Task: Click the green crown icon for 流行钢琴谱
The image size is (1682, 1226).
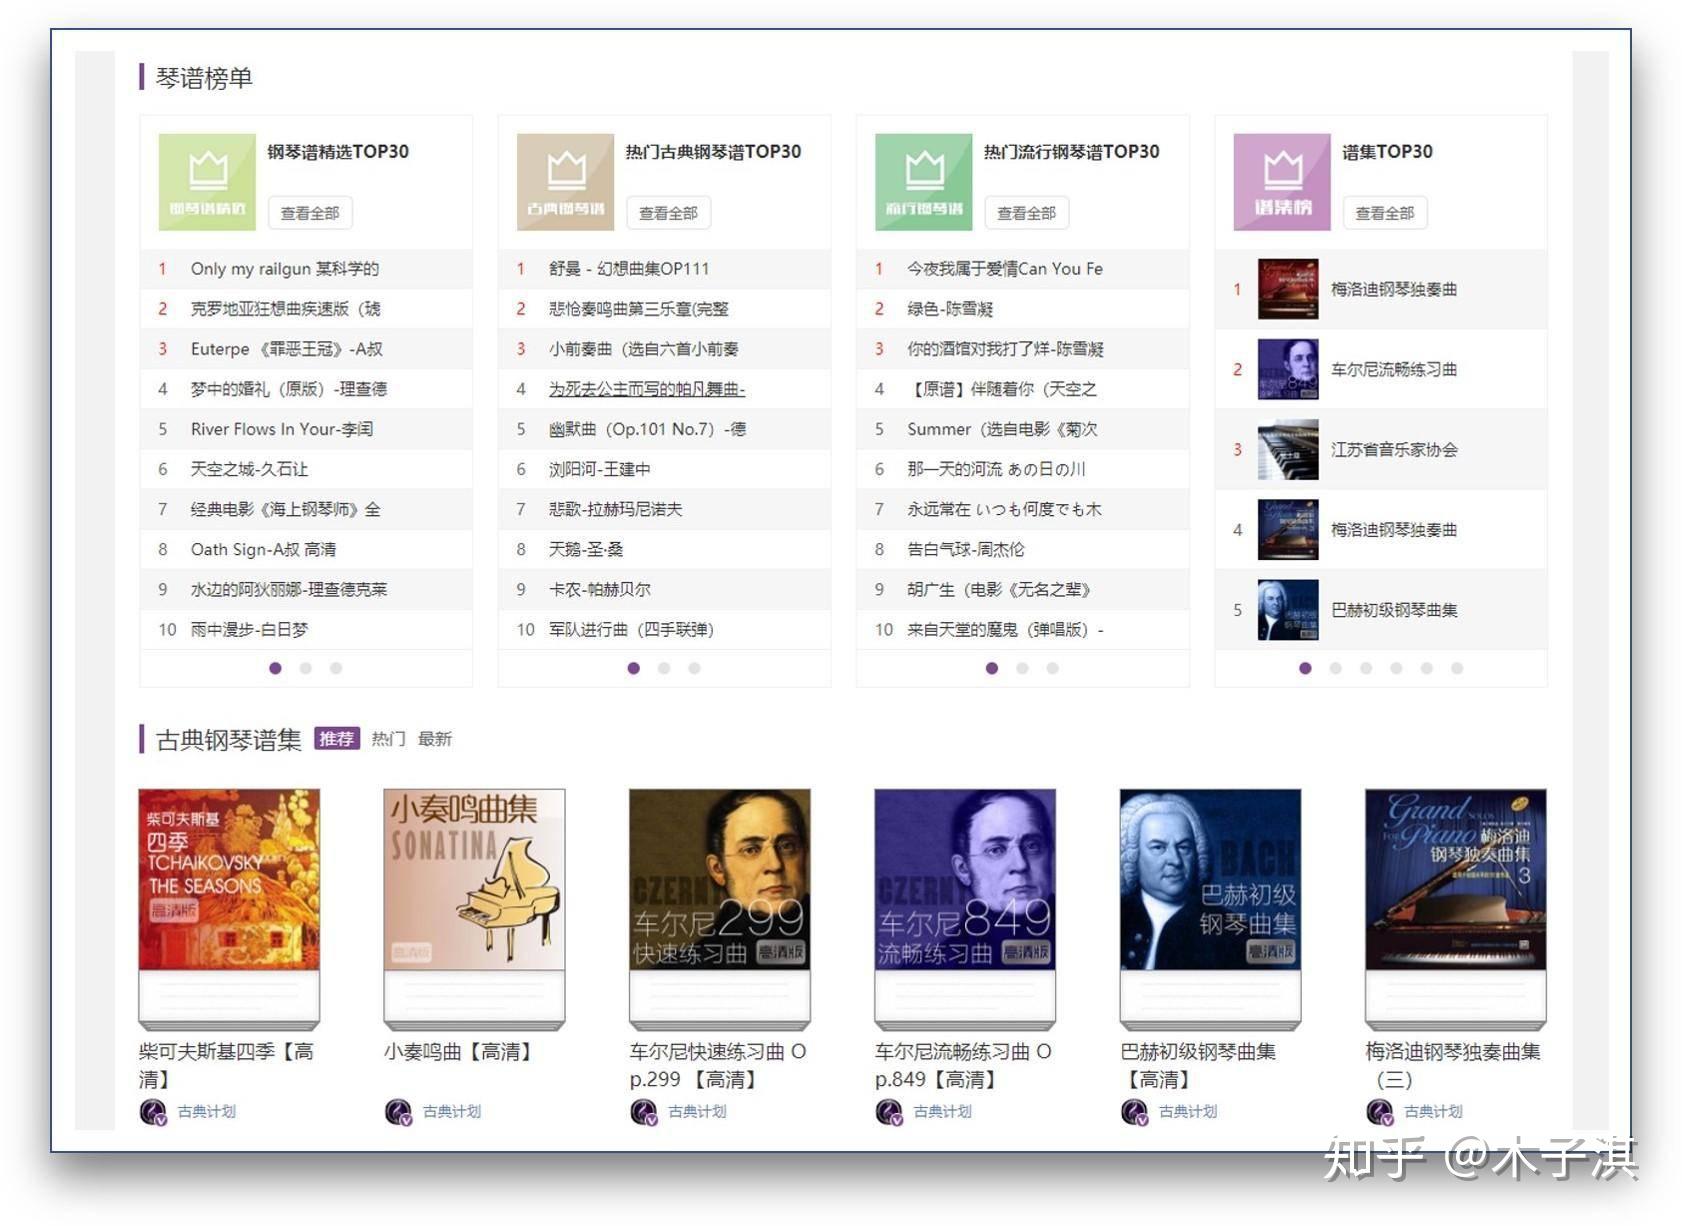Action: 923,182
